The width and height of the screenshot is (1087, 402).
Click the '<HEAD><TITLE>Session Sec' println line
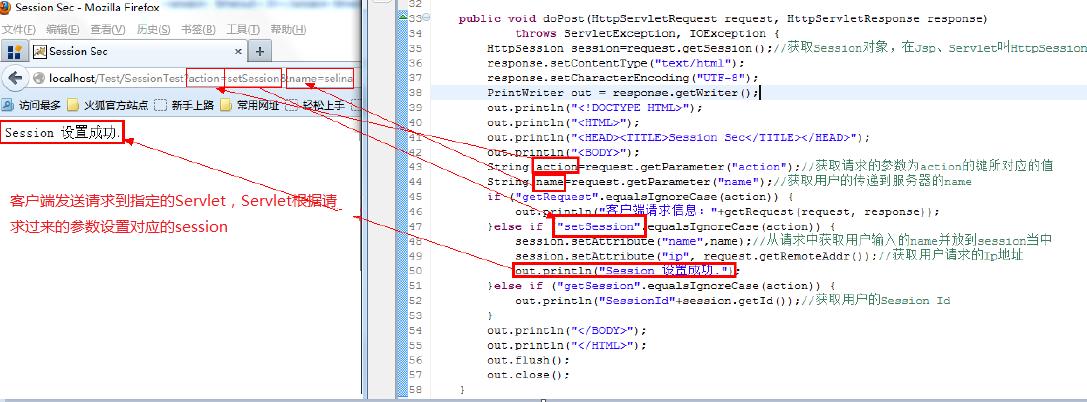(x=678, y=137)
